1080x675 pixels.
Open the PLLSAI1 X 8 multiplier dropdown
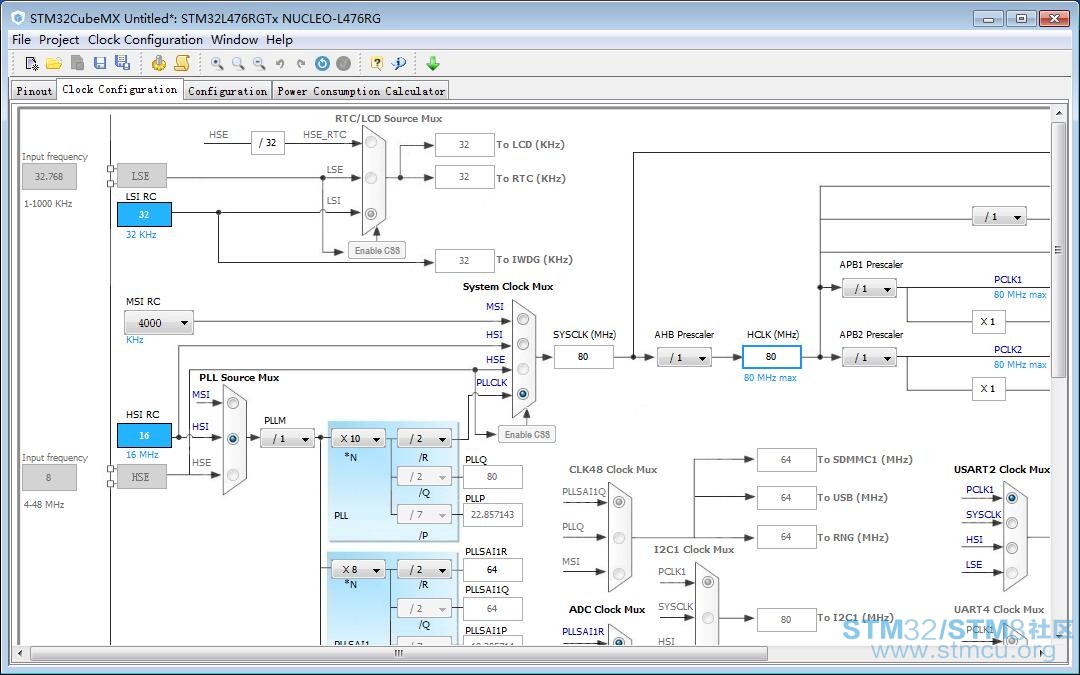coord(359,570)
